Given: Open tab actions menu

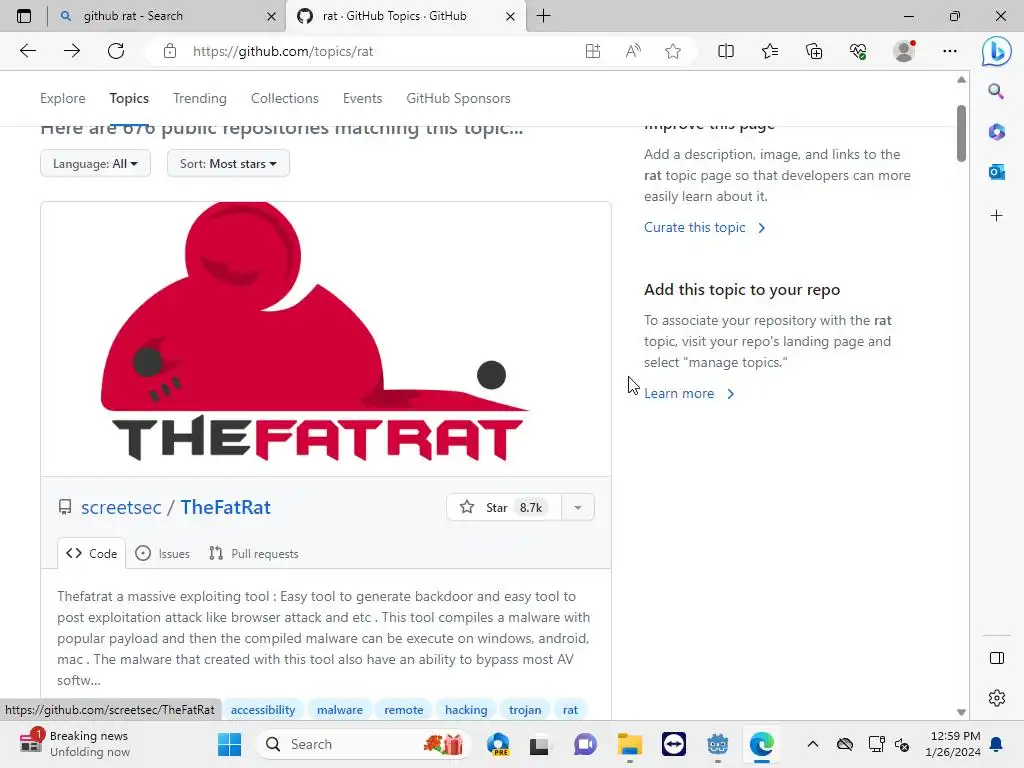Looking at the screenshot, I should tap(24, 16).
